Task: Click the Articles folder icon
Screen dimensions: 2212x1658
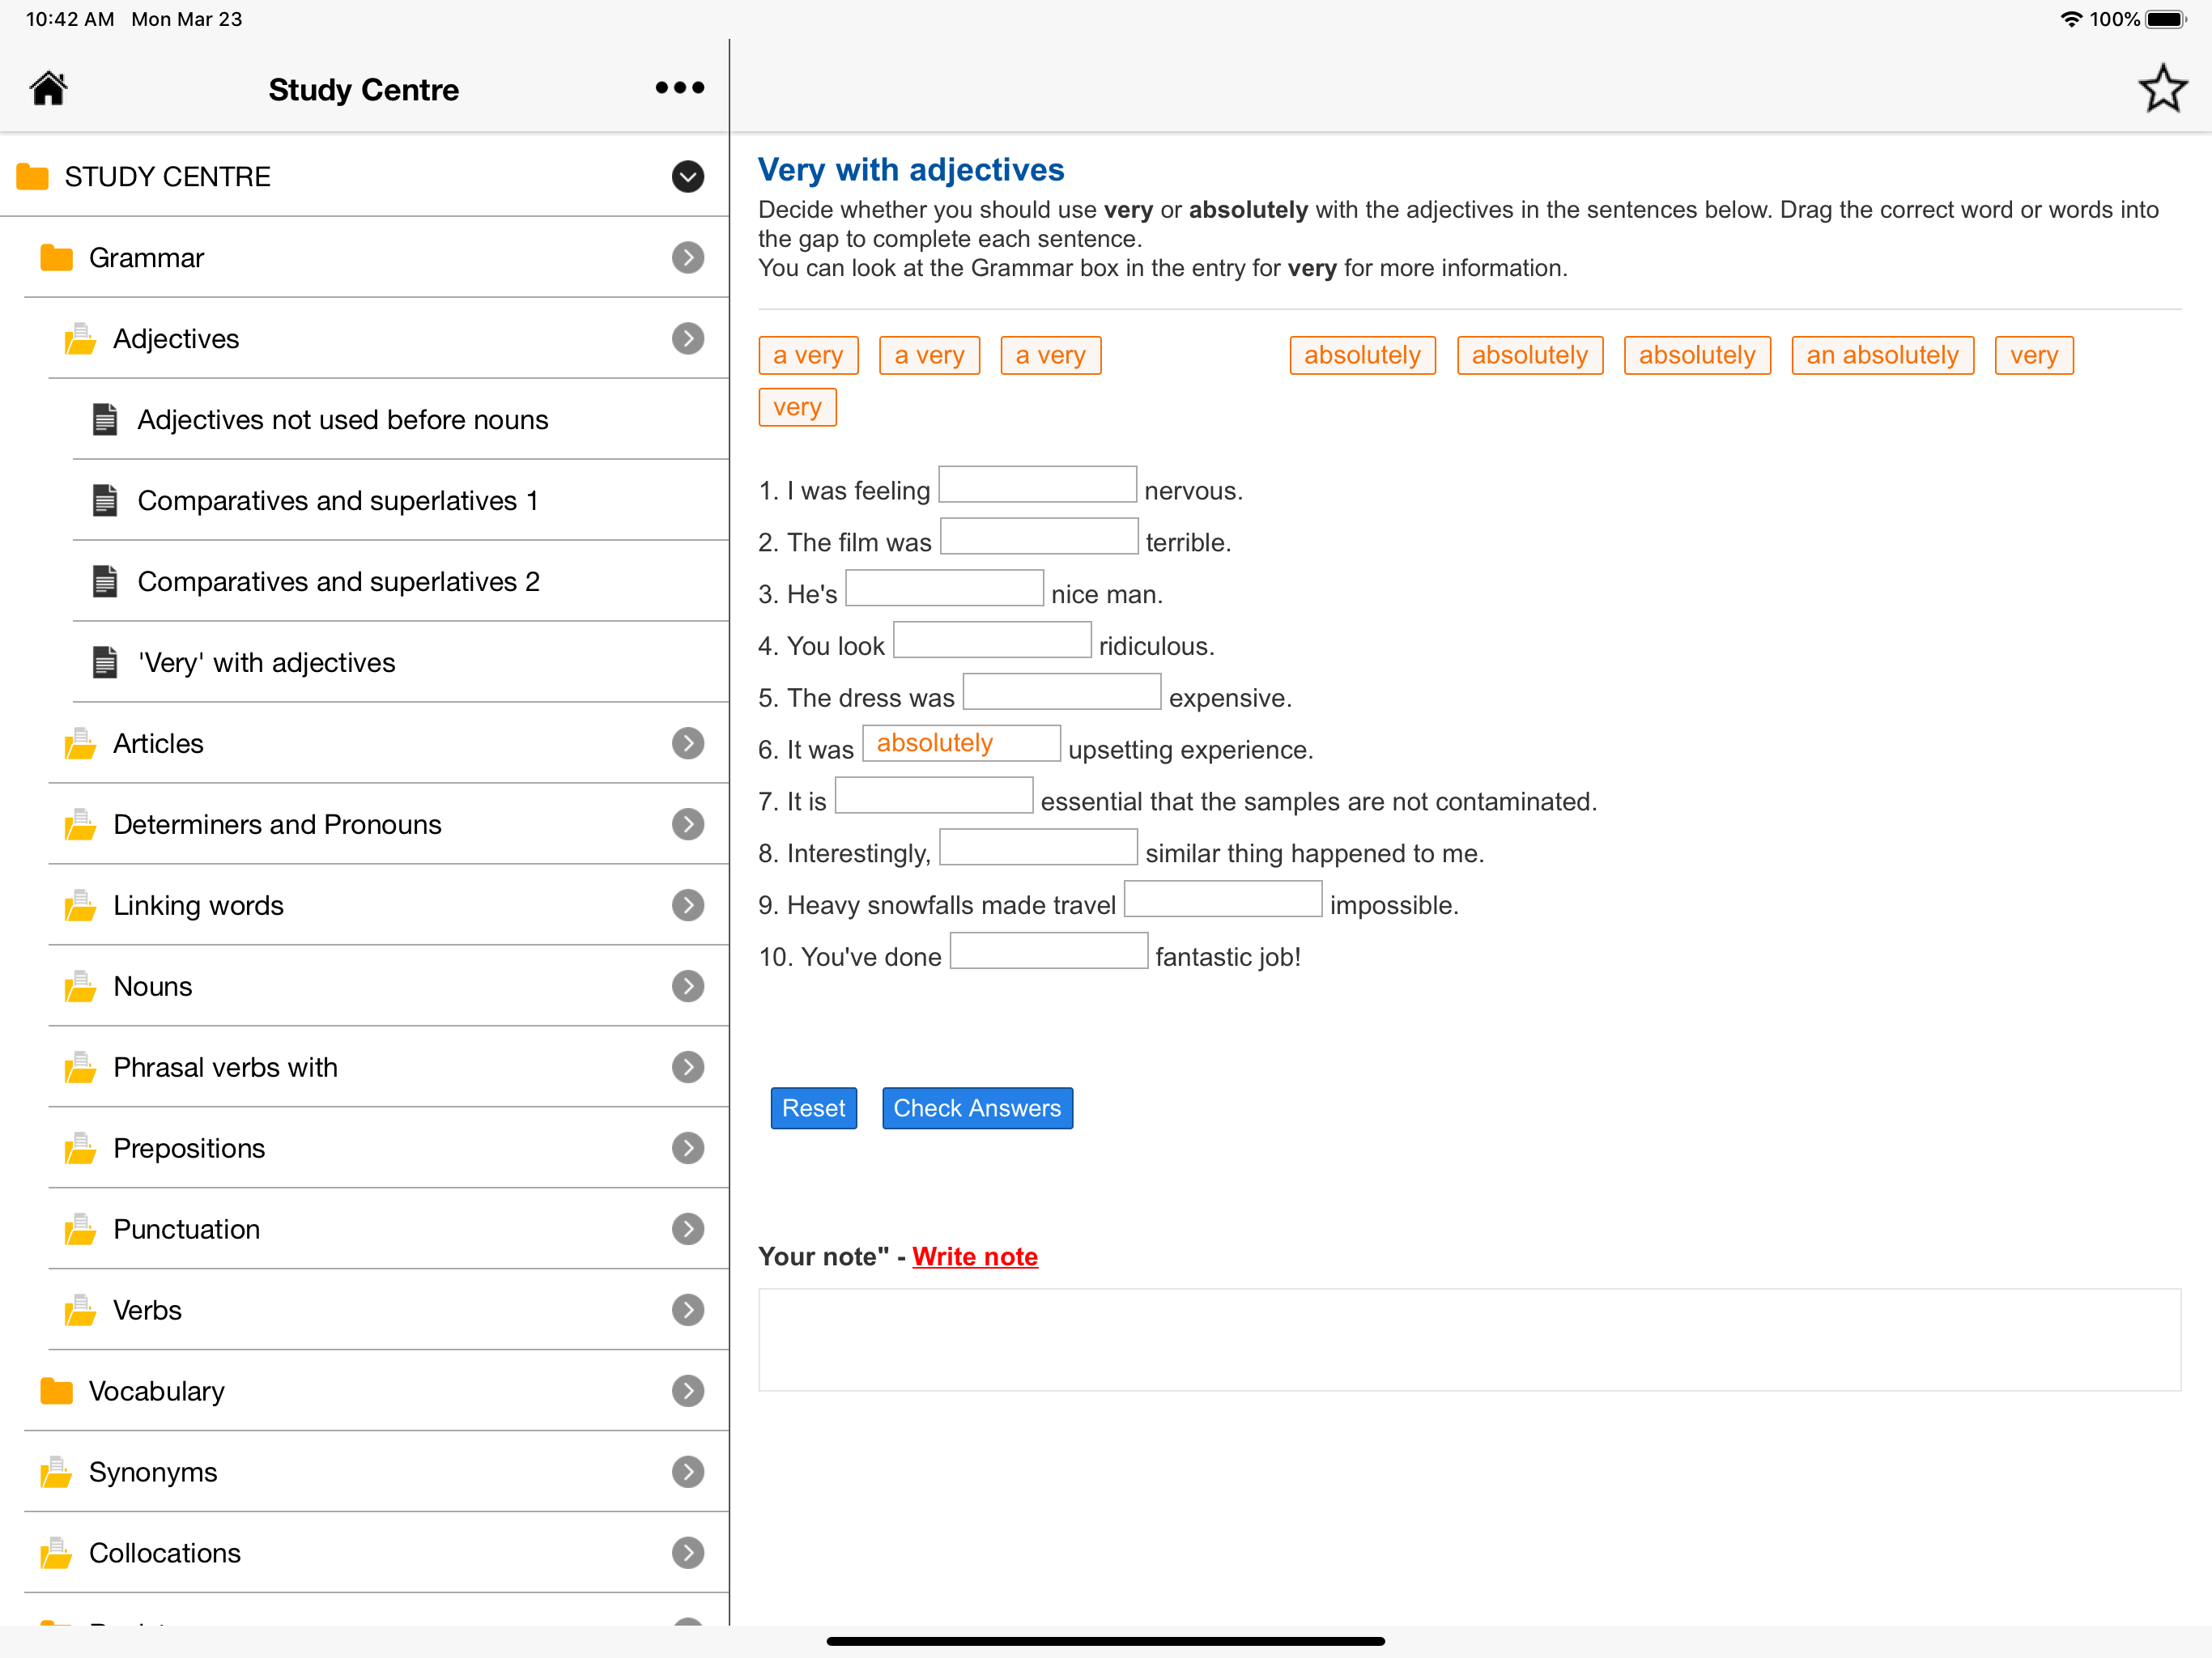Action: pos(81,744)
